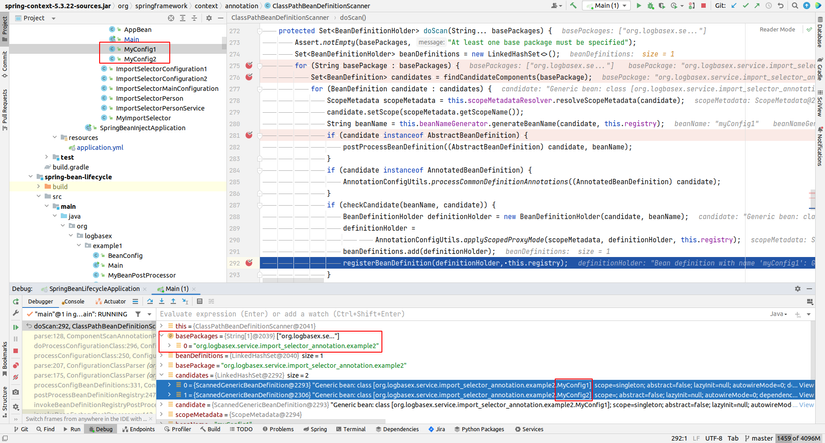Select MyConfig1 in the project tree
Screen dimensions: 825x443
point(140,48)
